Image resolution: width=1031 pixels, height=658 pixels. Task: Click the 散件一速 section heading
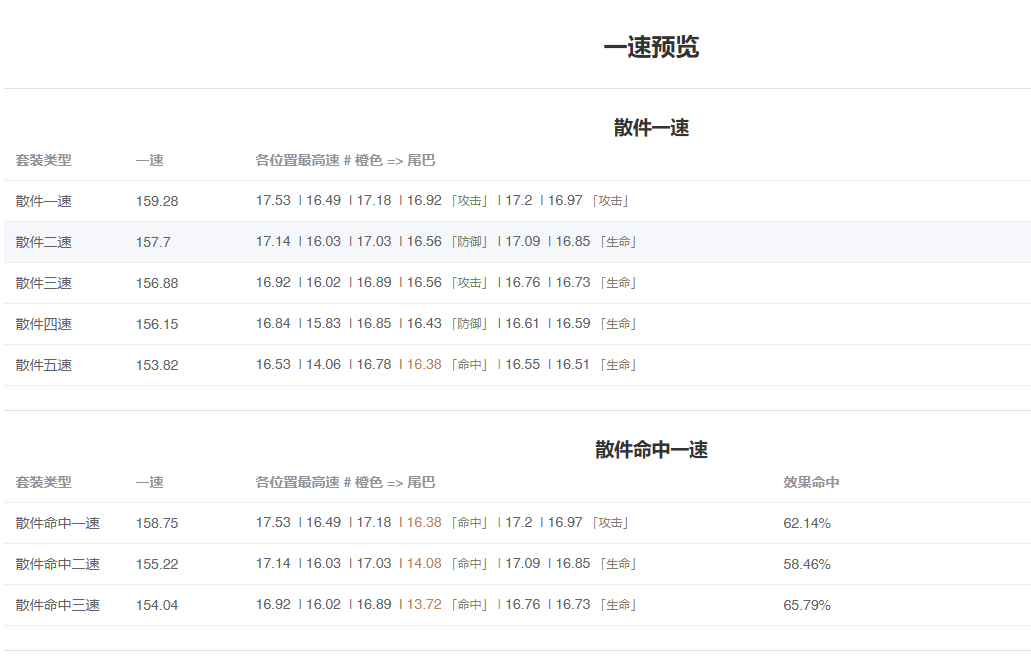652,128
